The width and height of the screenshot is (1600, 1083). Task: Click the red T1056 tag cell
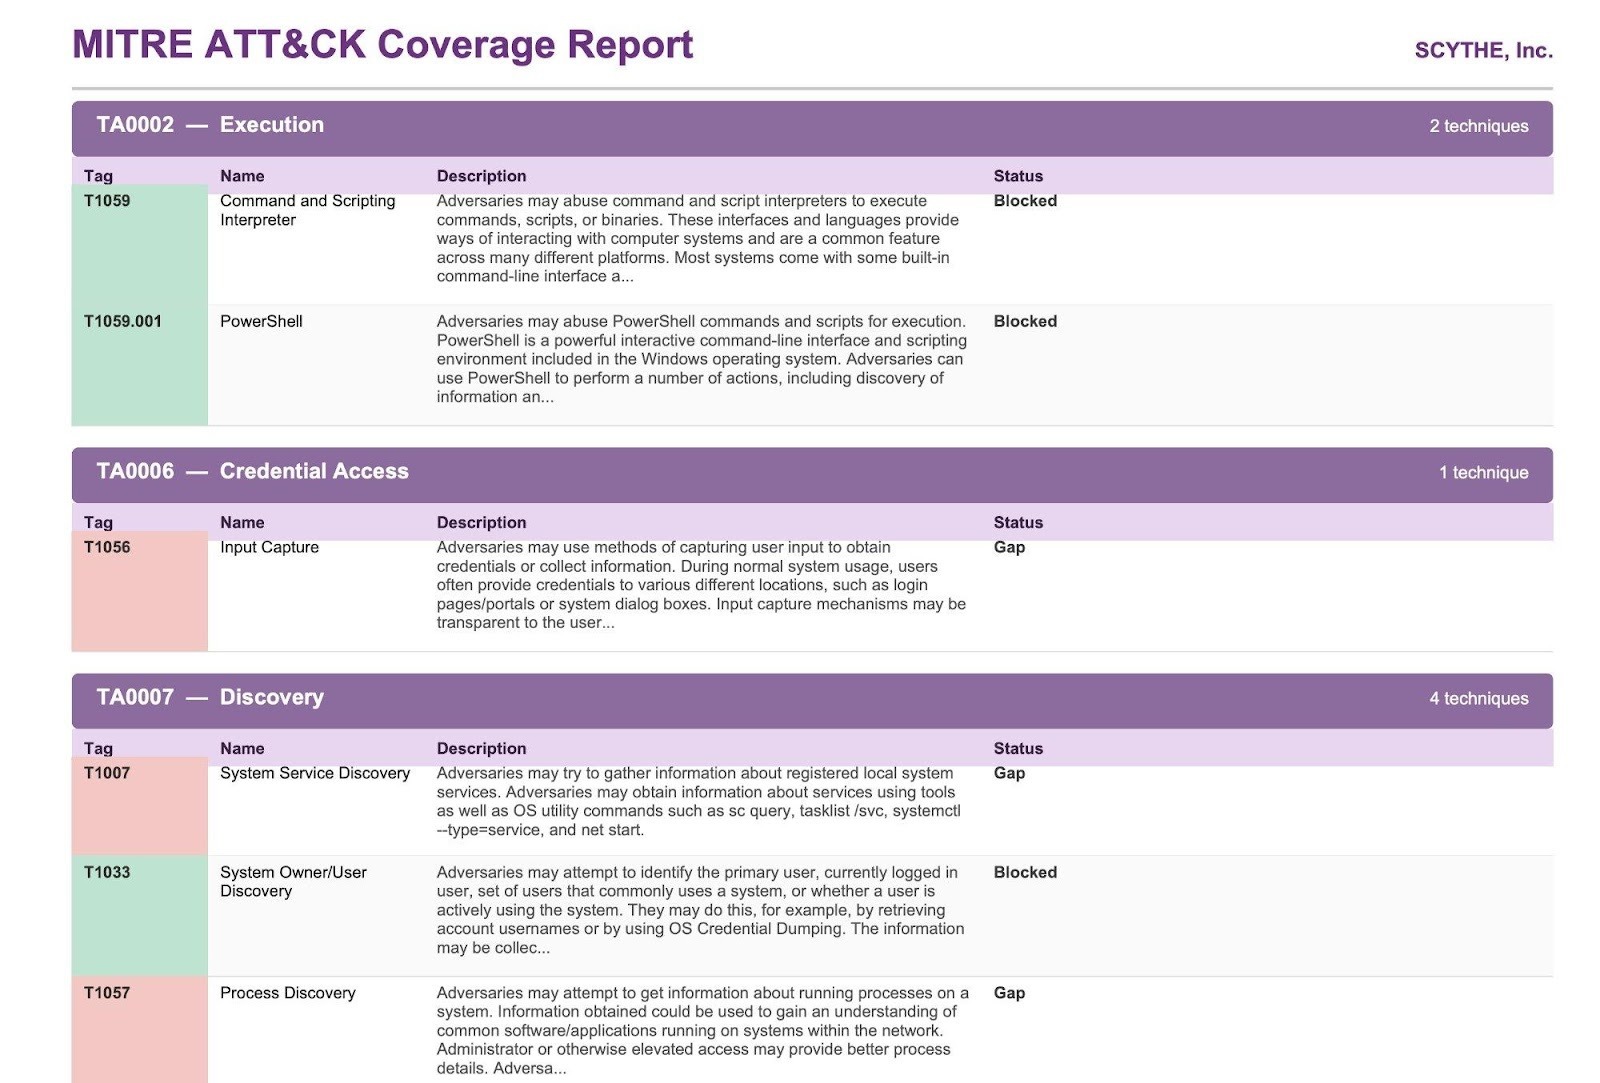click(139, 591)
